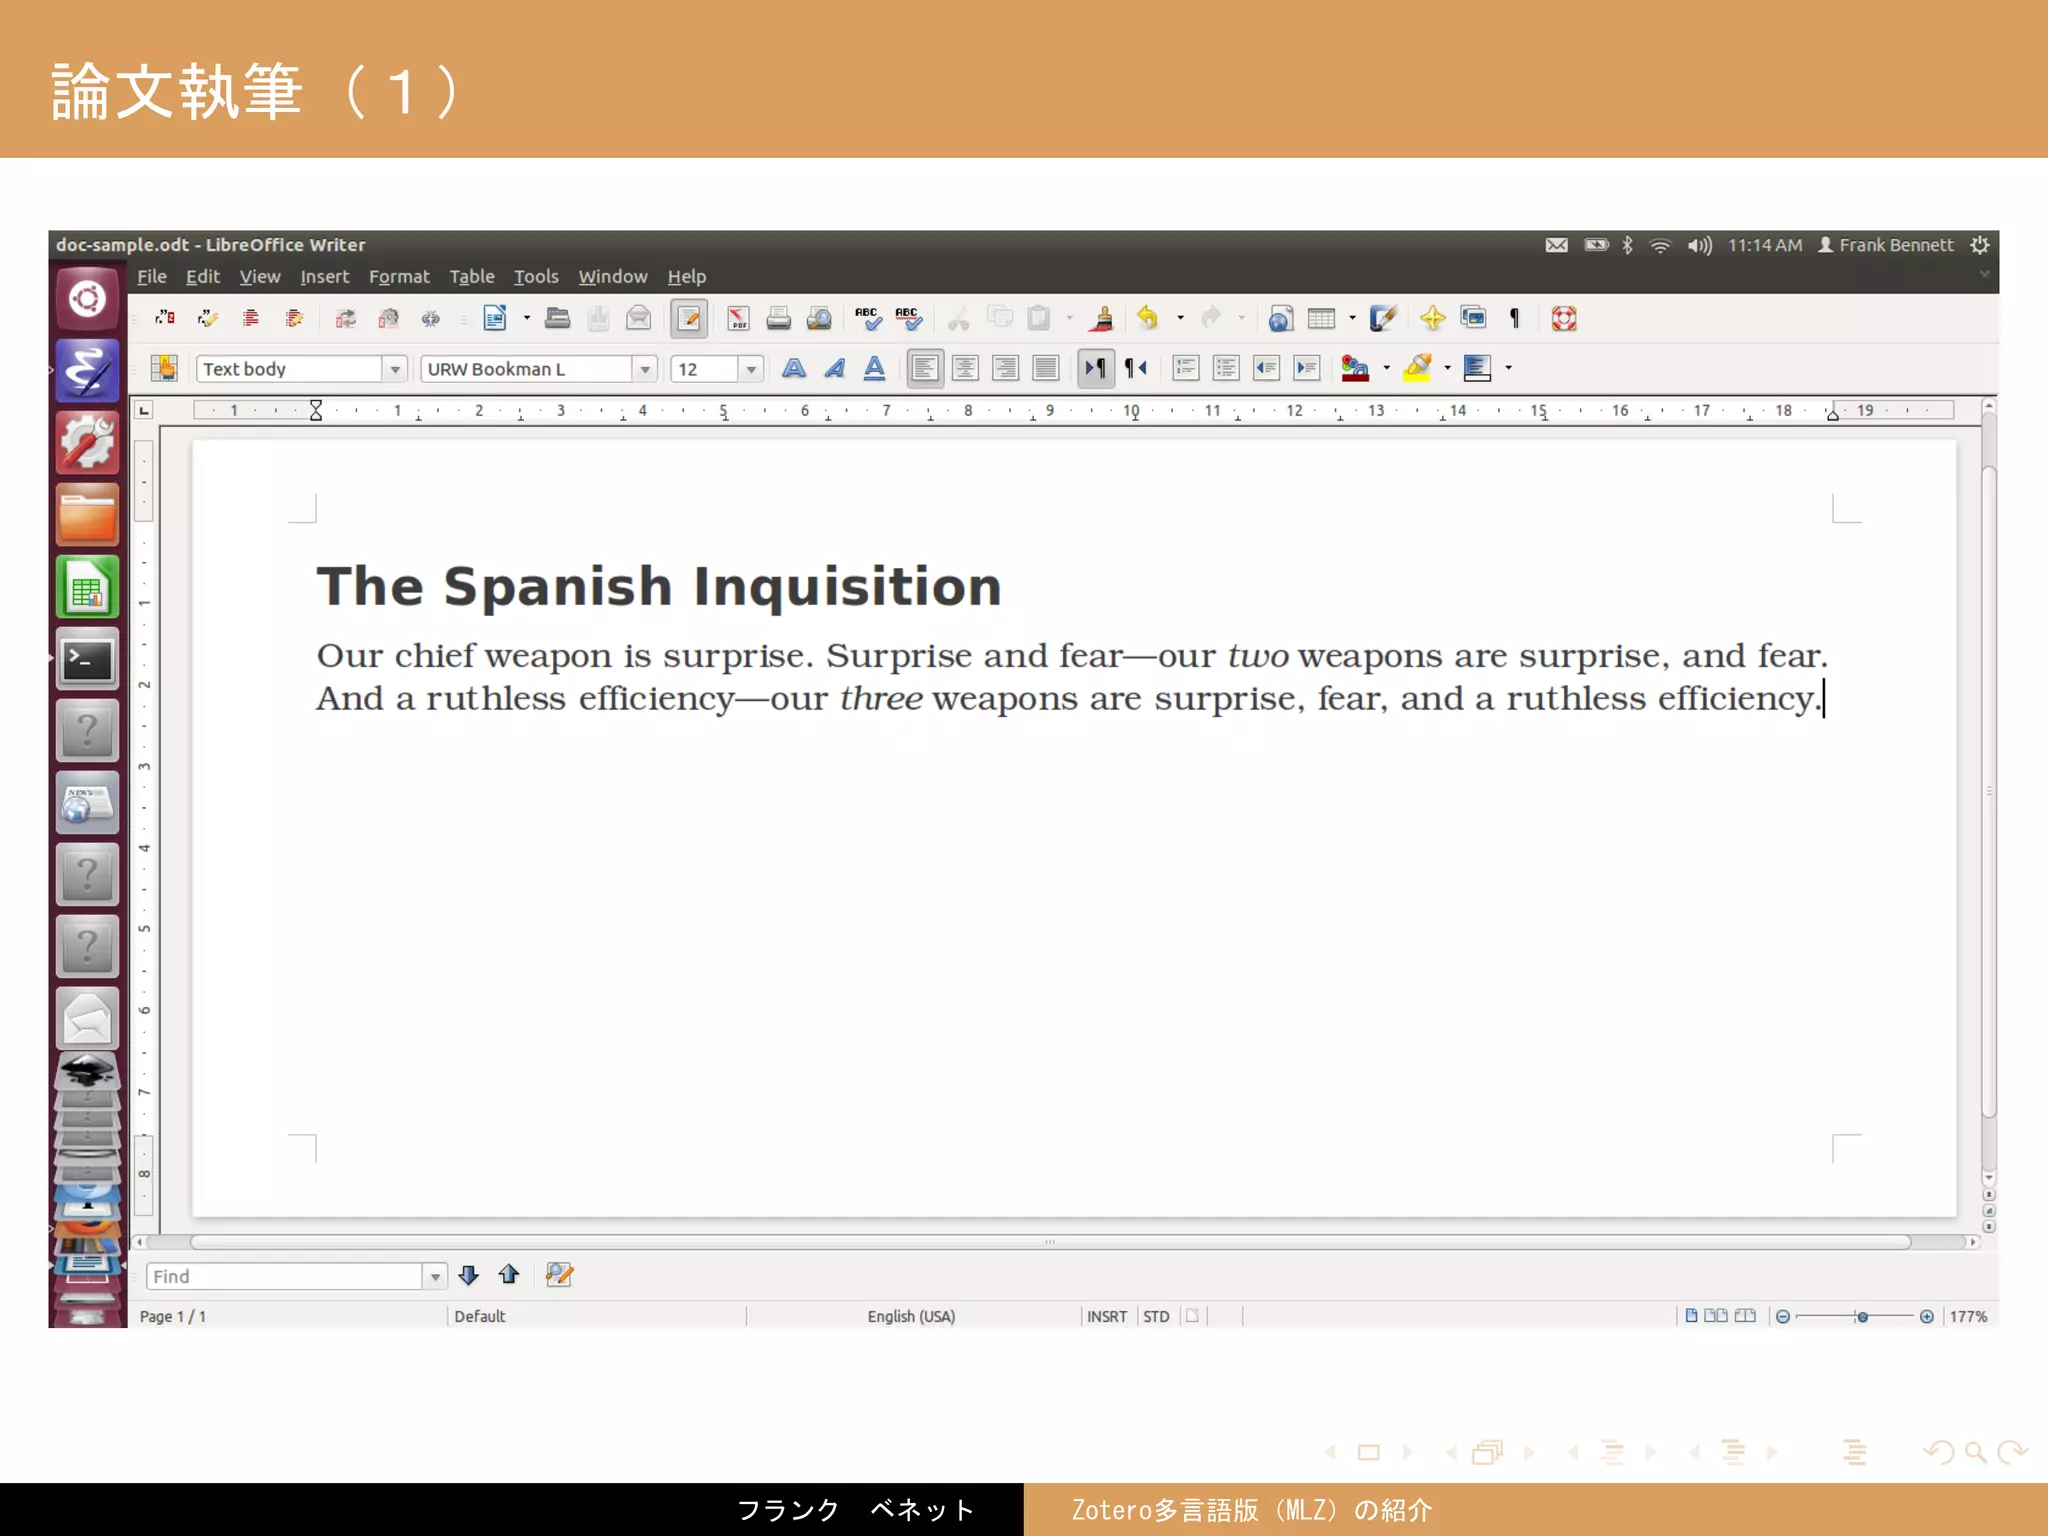
Task: Expand the font size 12 dropdown
Action: pos(751,369)
